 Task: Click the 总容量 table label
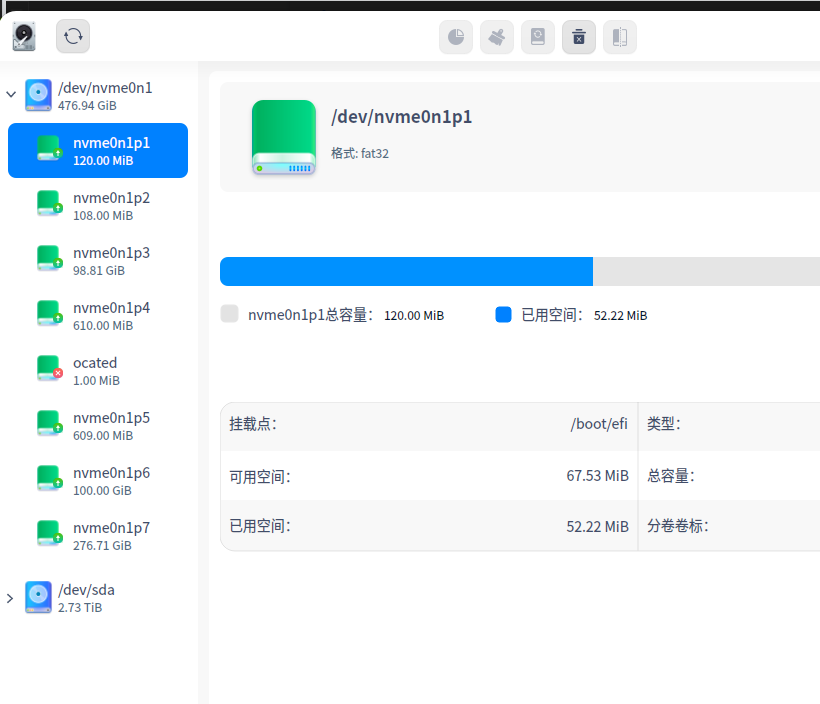click(670, 475)
